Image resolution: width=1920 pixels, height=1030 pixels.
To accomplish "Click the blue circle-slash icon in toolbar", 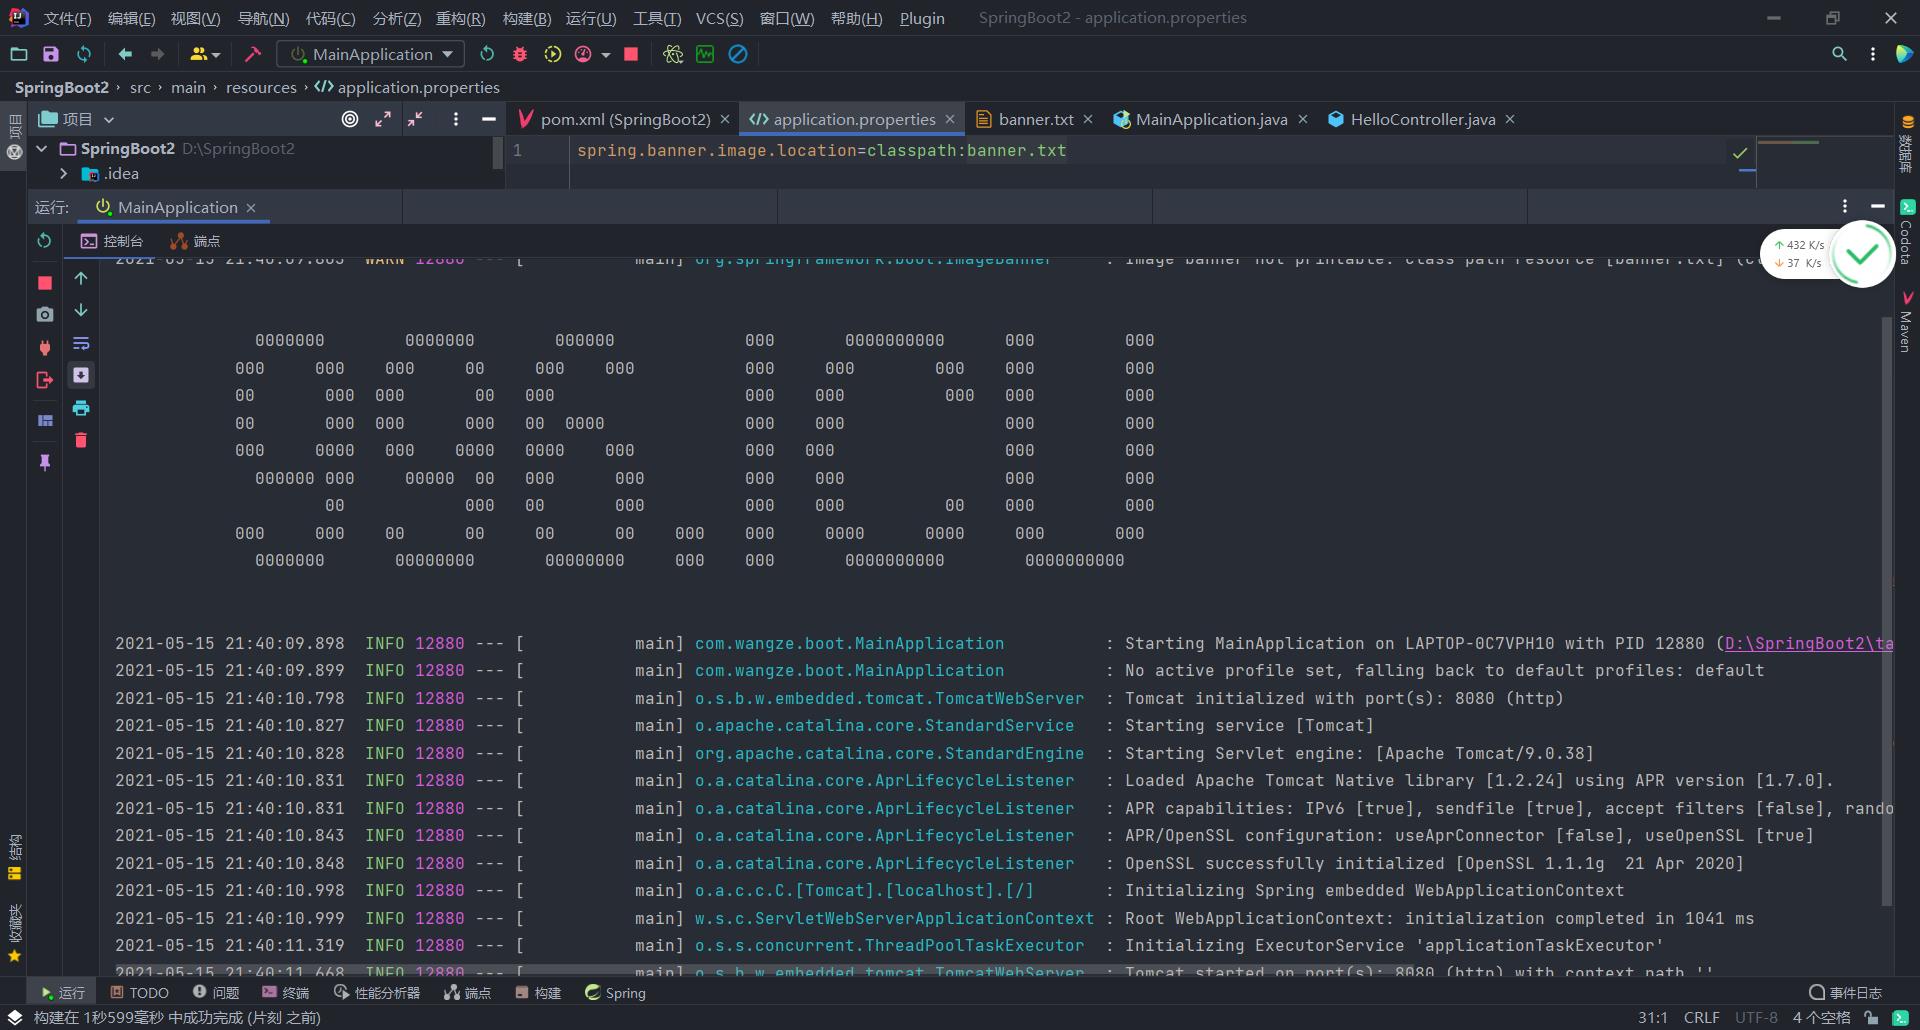I will [x=738, y=54].
